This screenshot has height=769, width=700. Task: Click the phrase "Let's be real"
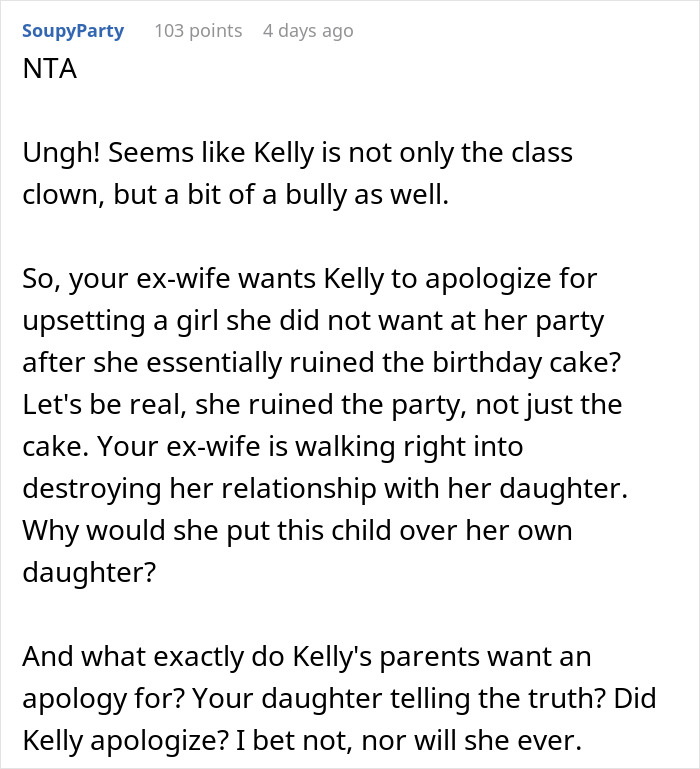[99, 405]
